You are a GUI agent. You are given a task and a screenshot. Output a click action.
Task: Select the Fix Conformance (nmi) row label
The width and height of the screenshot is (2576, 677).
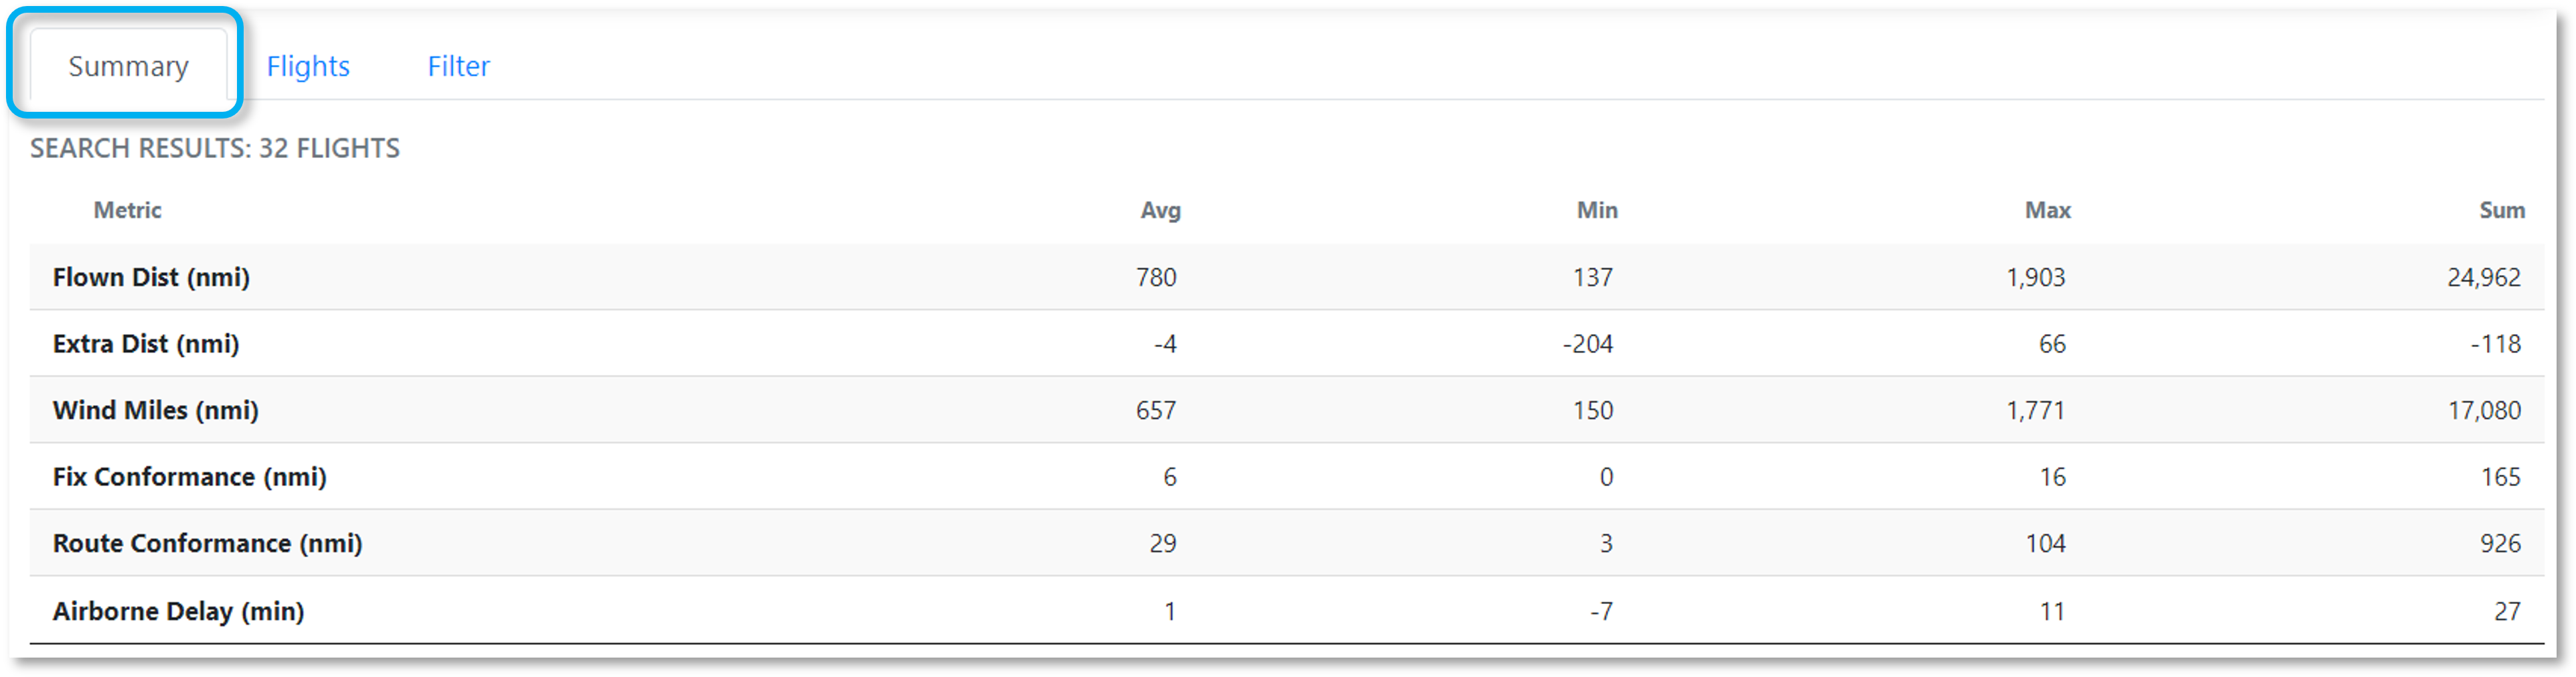189,477
